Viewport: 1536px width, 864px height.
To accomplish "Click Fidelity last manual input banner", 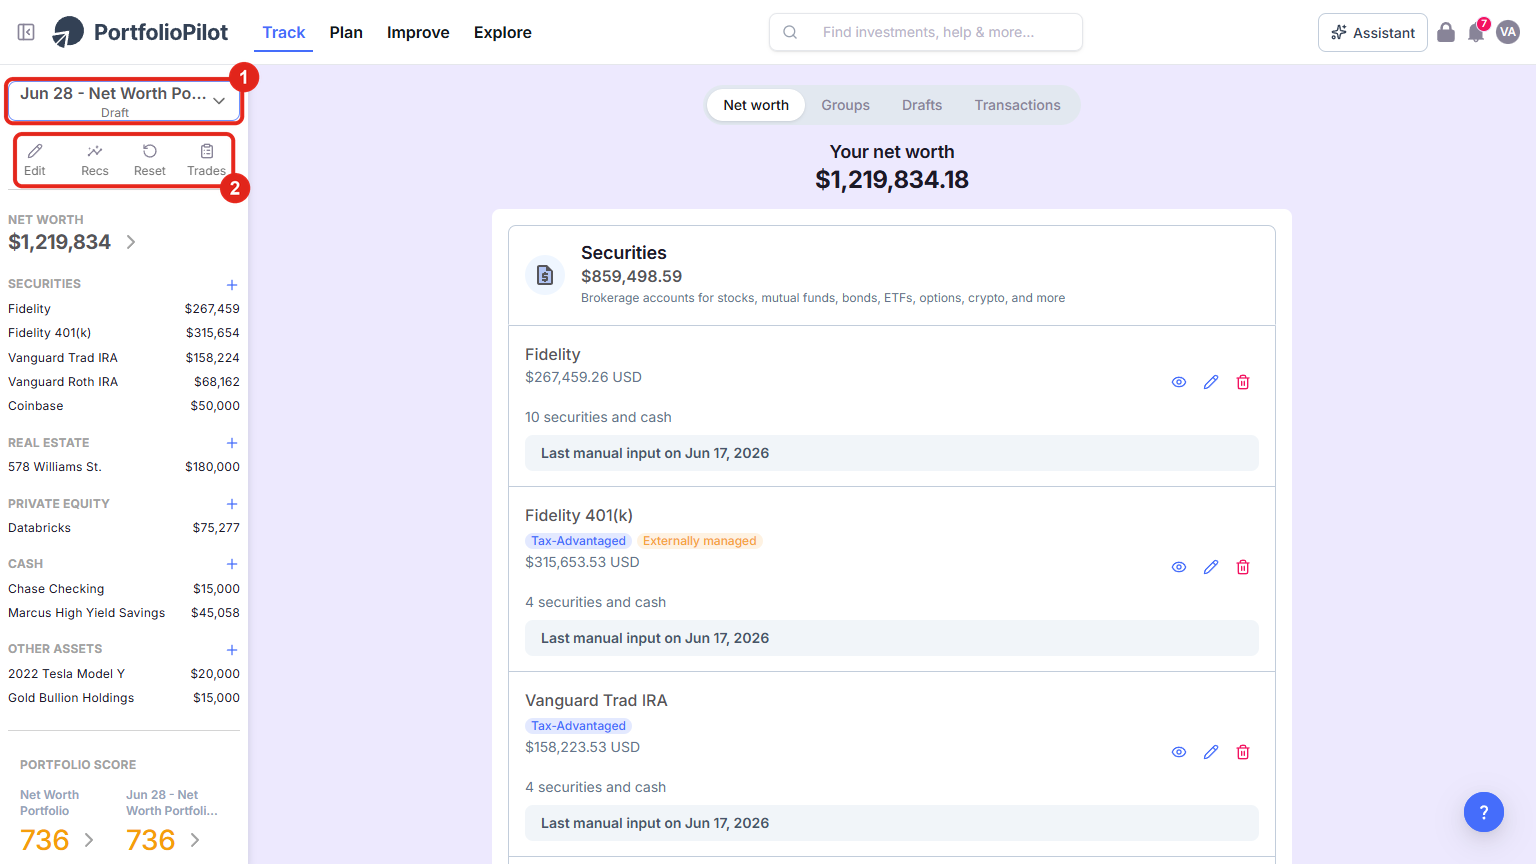I will (x=892, y=453).
